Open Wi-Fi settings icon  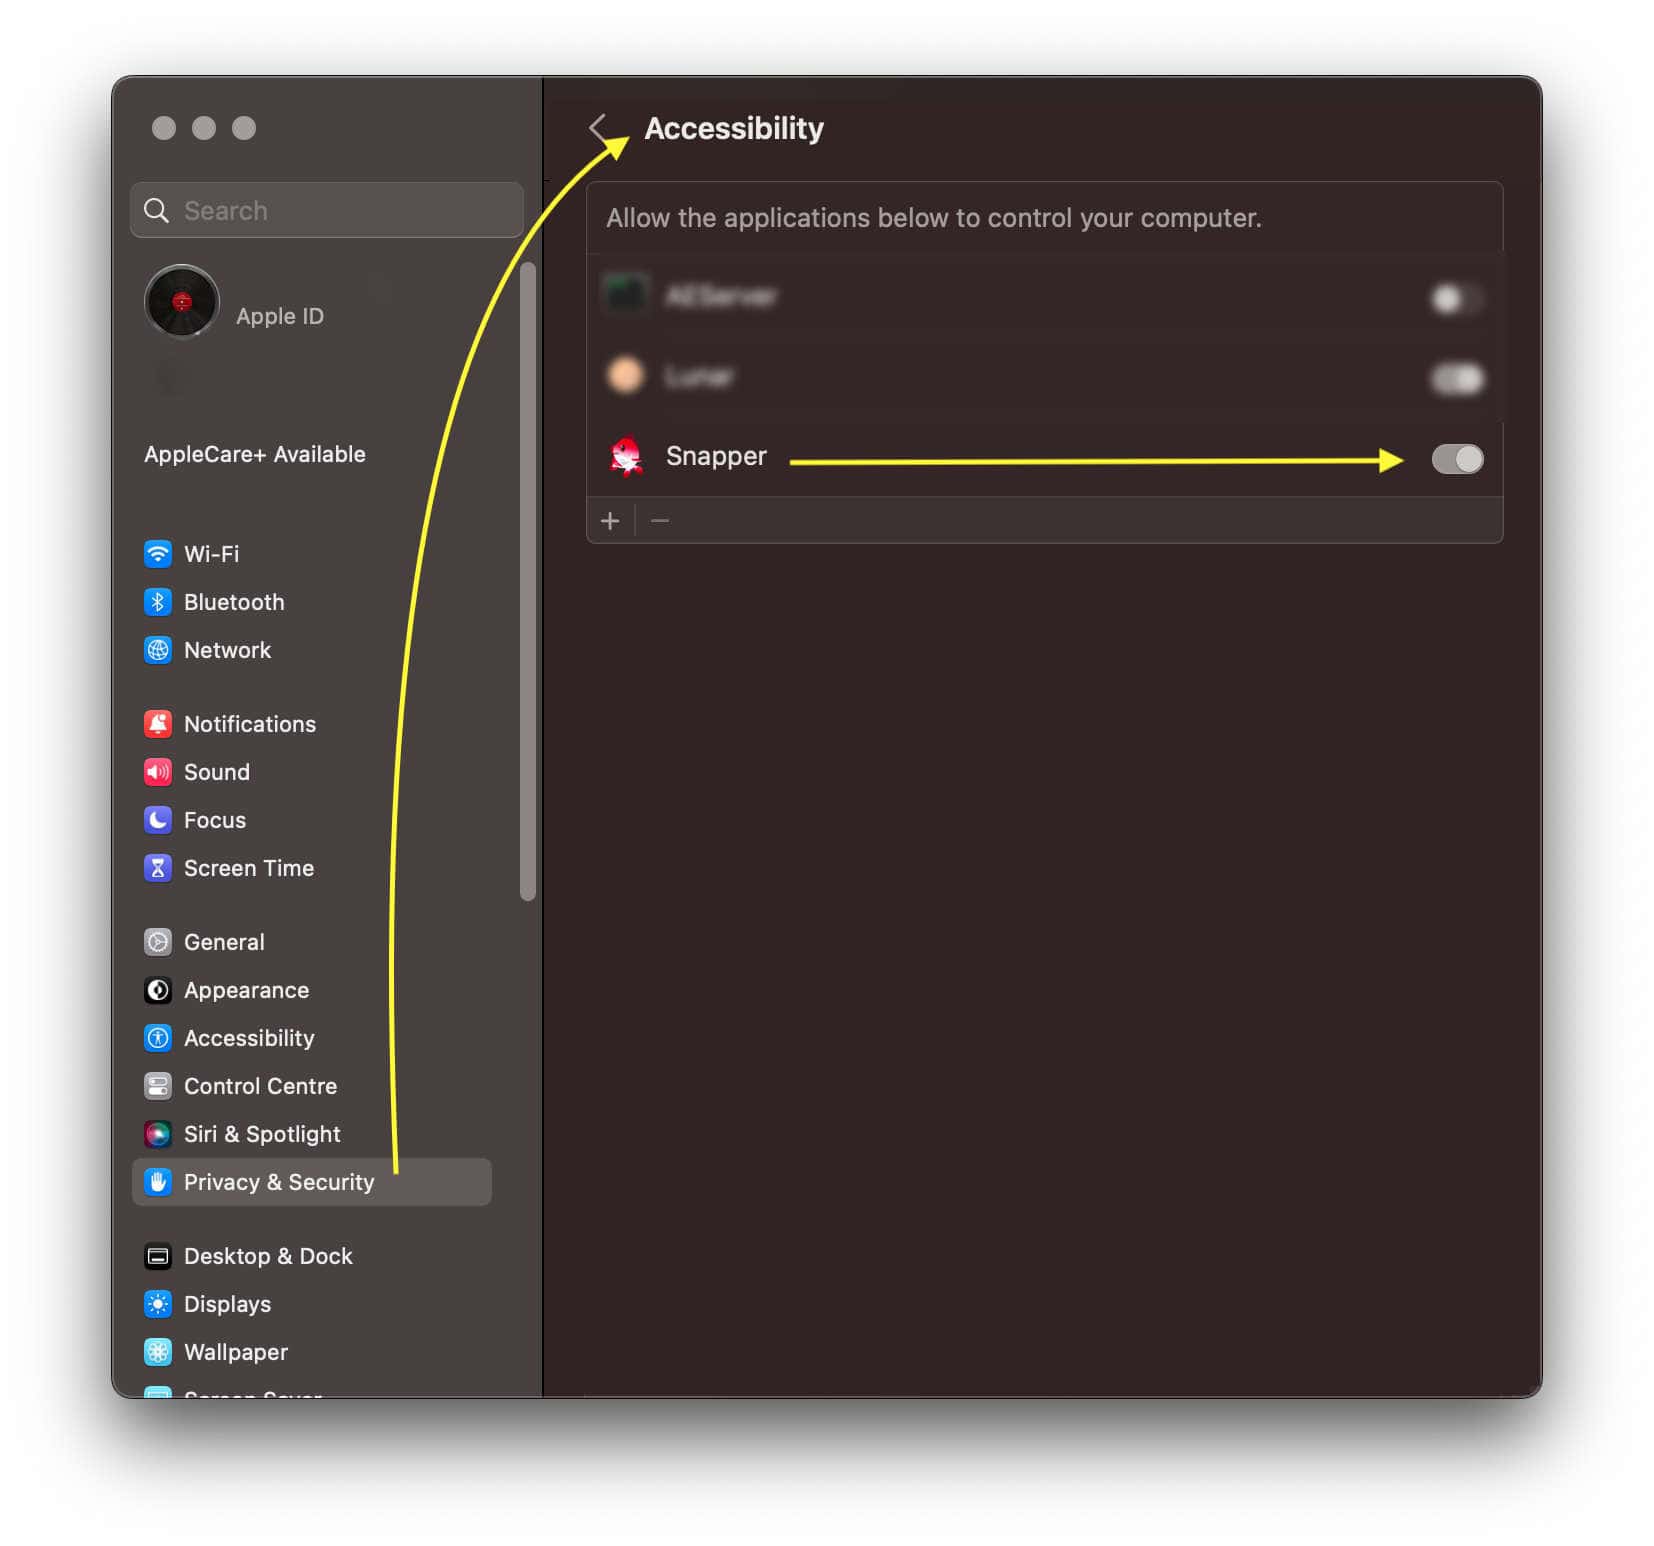tap(157, 554)
